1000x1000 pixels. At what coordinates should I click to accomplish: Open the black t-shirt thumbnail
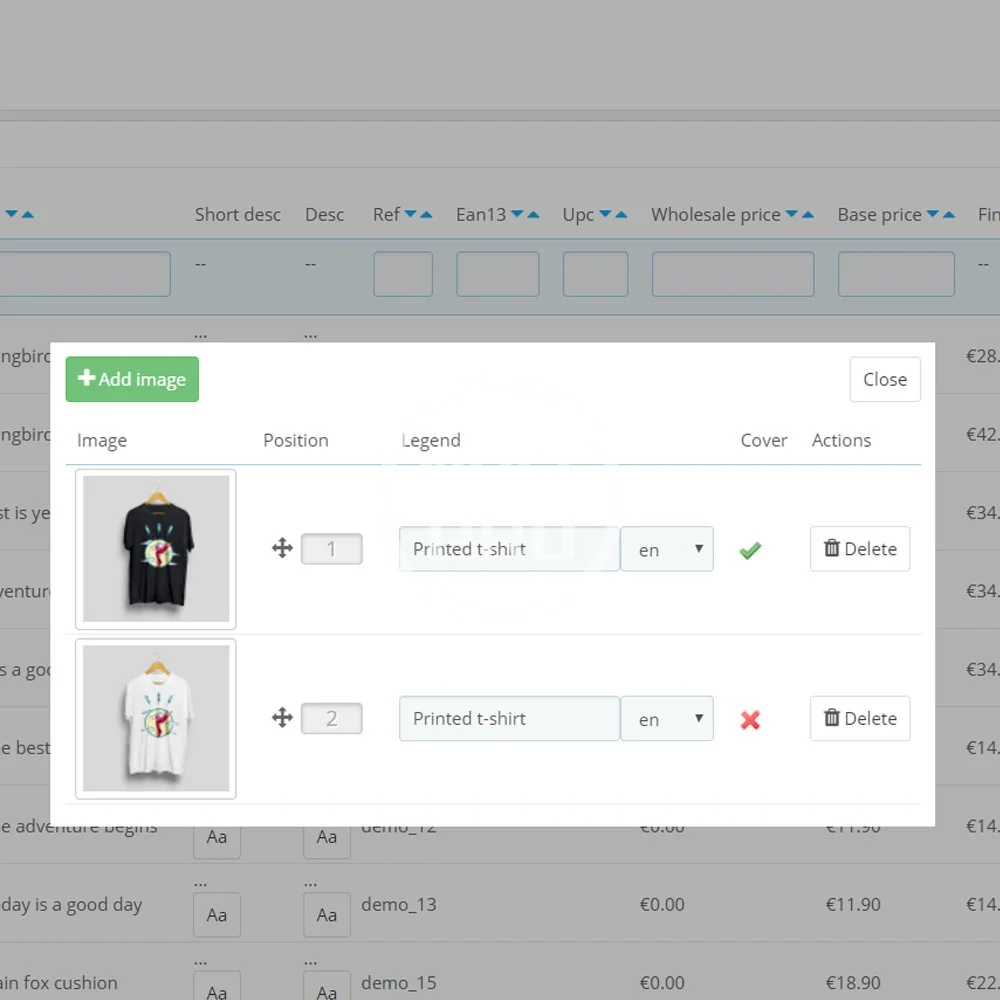(156, 548)
